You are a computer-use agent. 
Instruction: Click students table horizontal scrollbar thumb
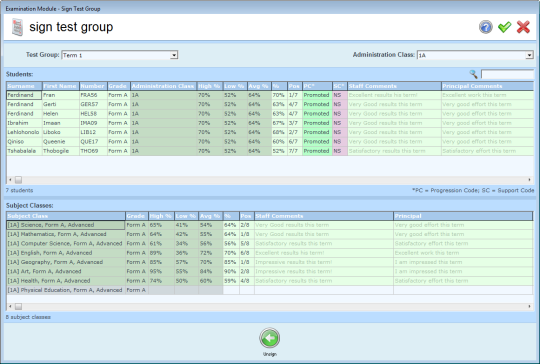pyautogui.click(x=18, y=180)
